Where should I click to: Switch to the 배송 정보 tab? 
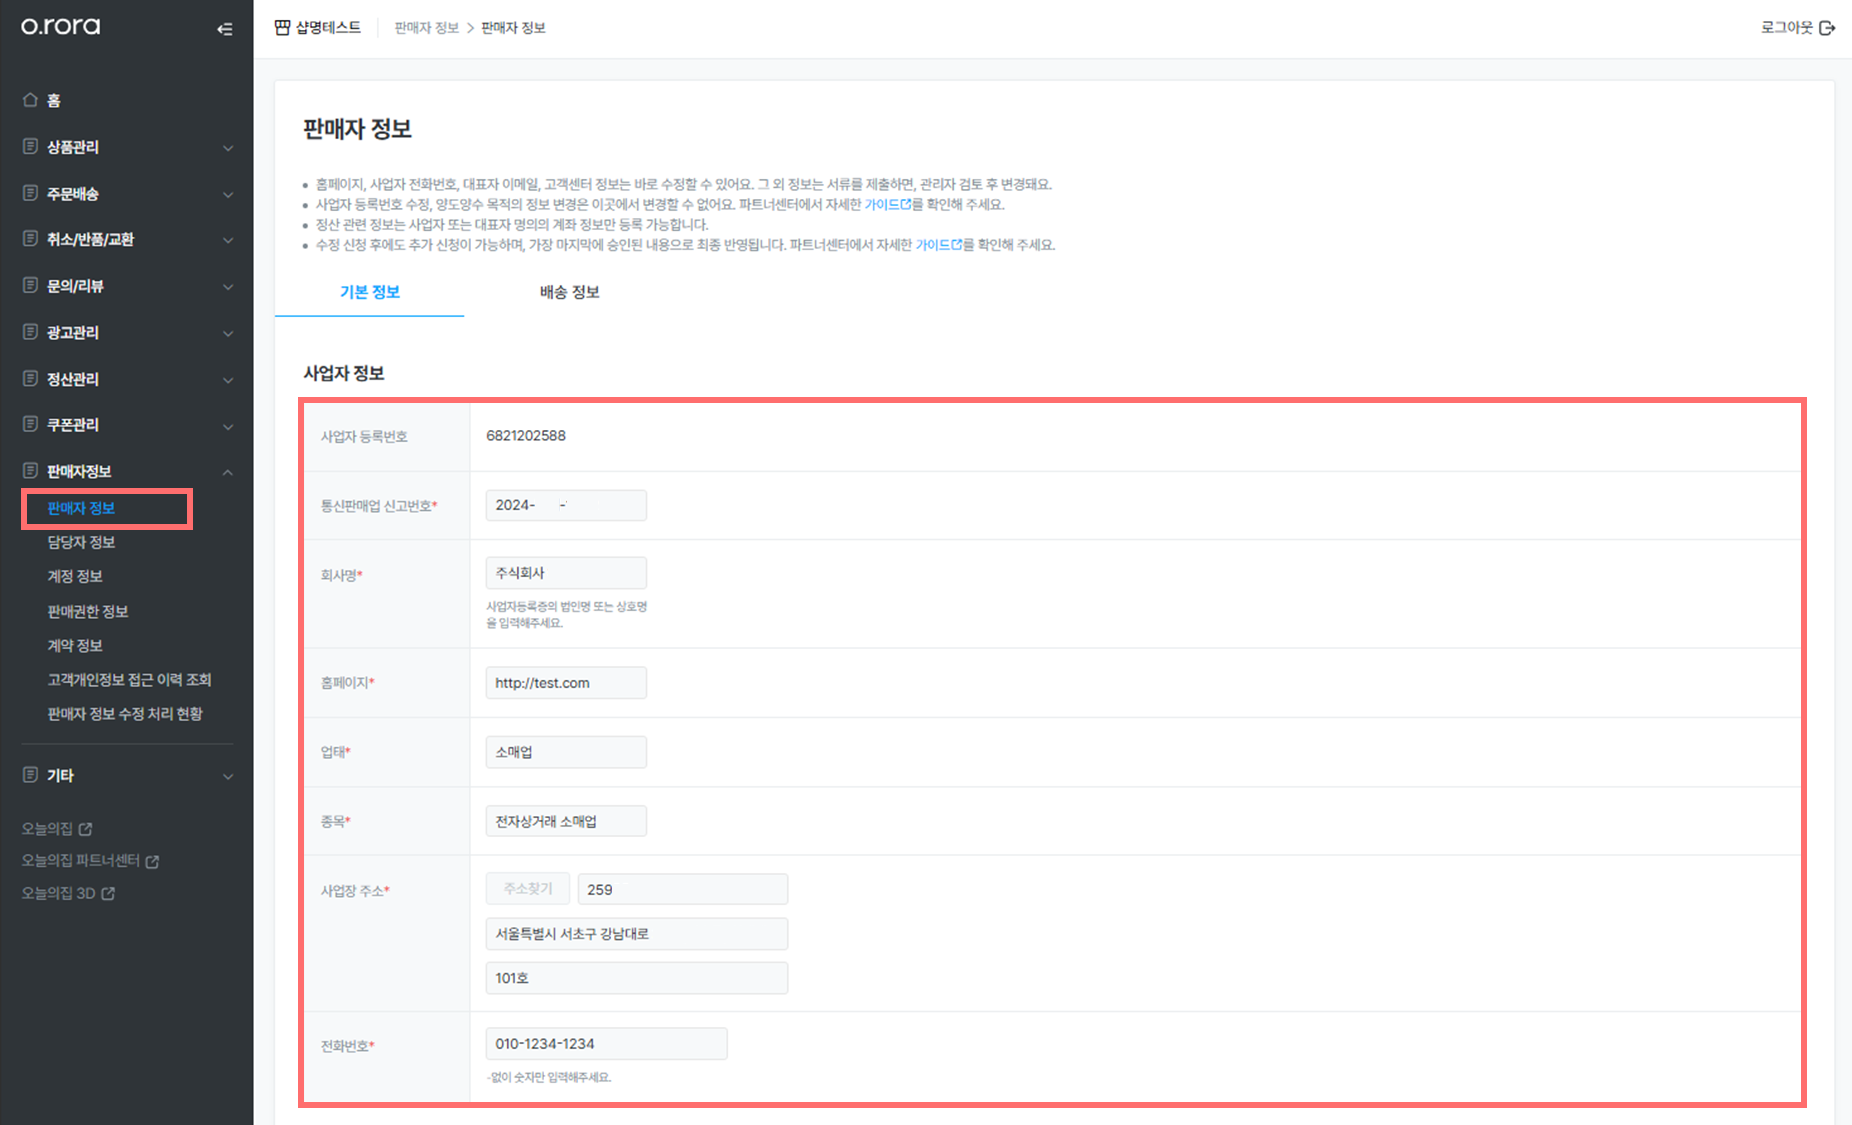(x=569, y=292)
